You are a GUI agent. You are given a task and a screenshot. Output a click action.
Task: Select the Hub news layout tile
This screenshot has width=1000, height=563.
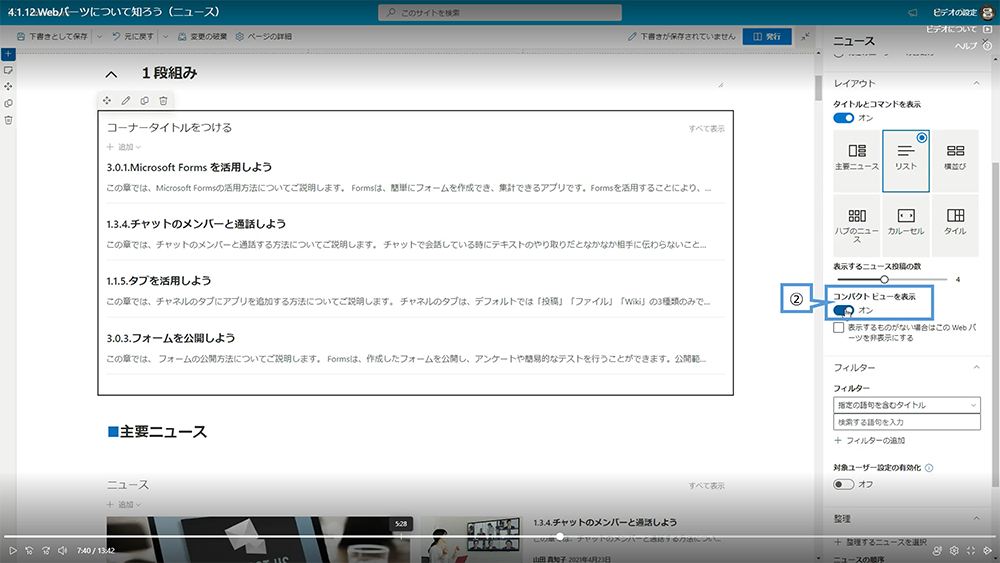pyautogui.click(x=857, y=226)
